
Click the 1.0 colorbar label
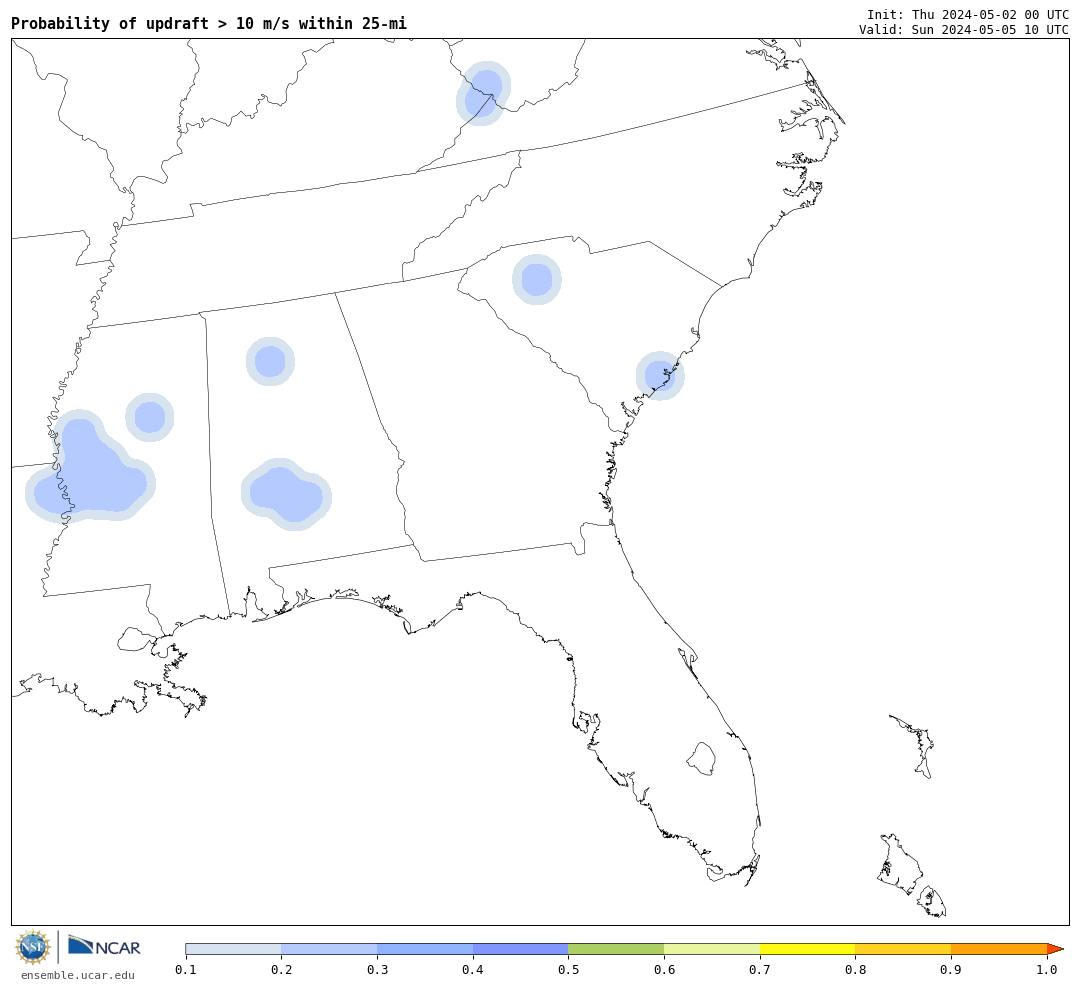1047,970
